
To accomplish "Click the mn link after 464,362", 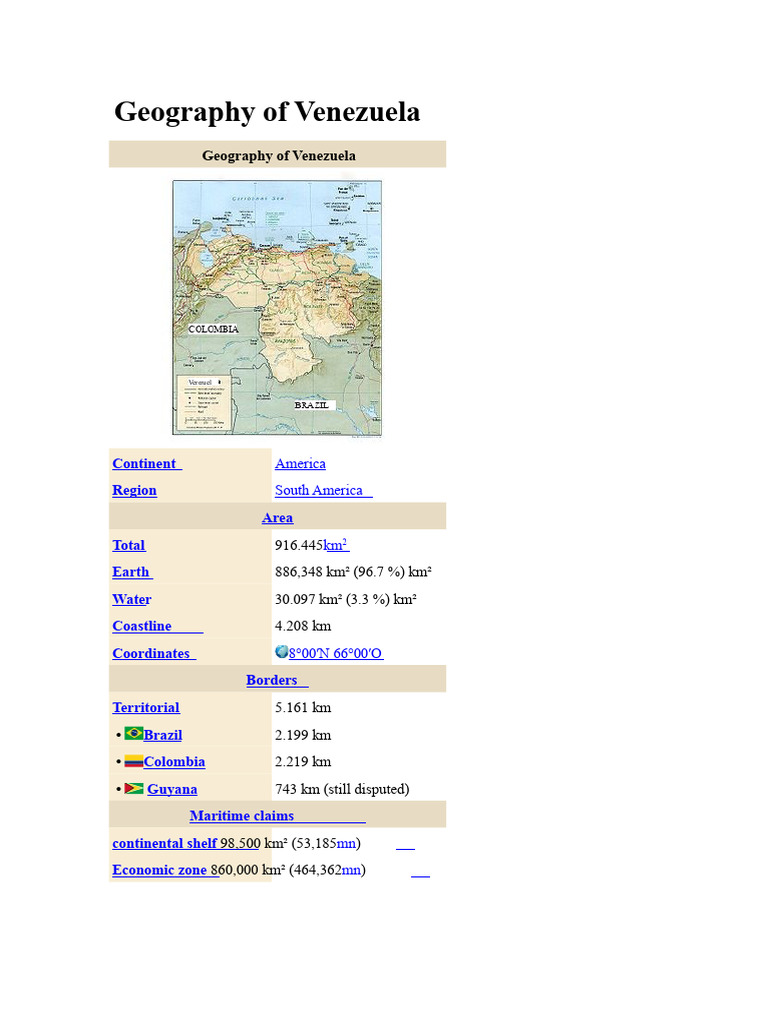I will [351, 871].
